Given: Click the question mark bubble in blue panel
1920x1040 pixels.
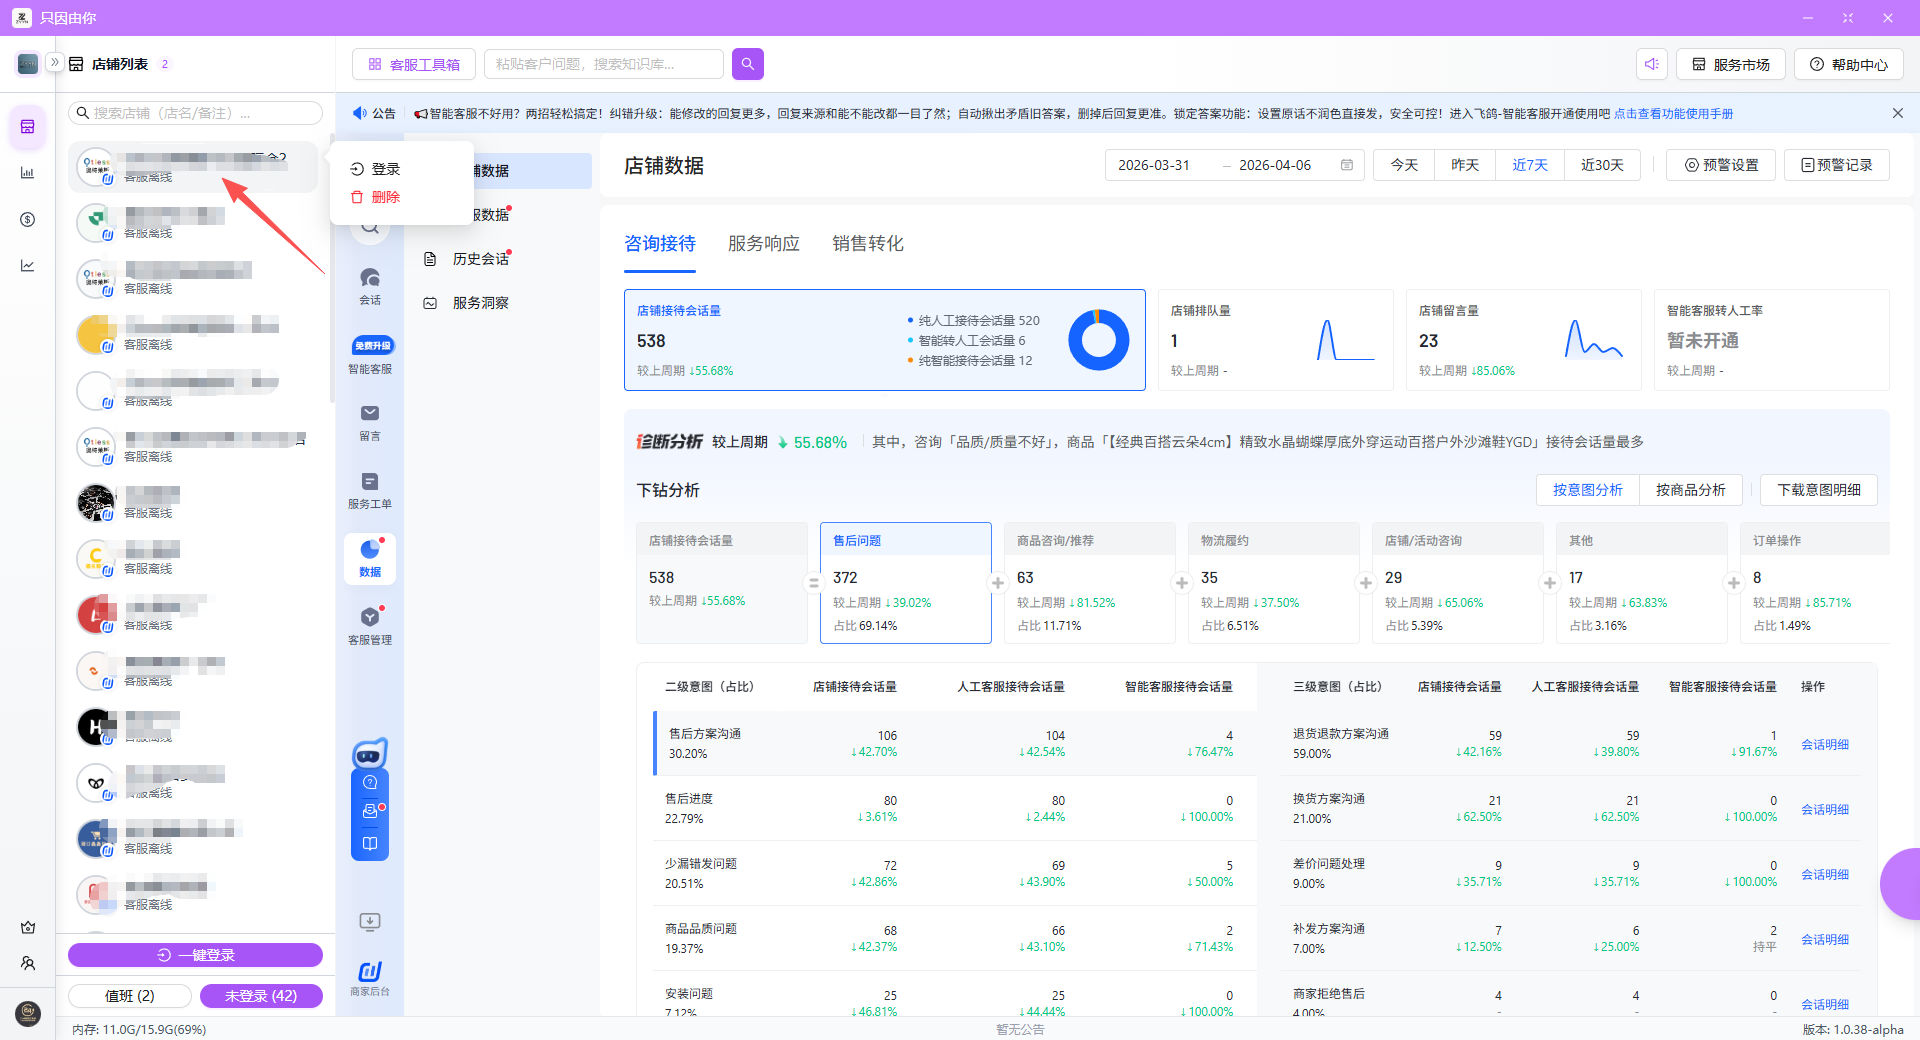Looking at the screenshot, I should coord(370,782).
